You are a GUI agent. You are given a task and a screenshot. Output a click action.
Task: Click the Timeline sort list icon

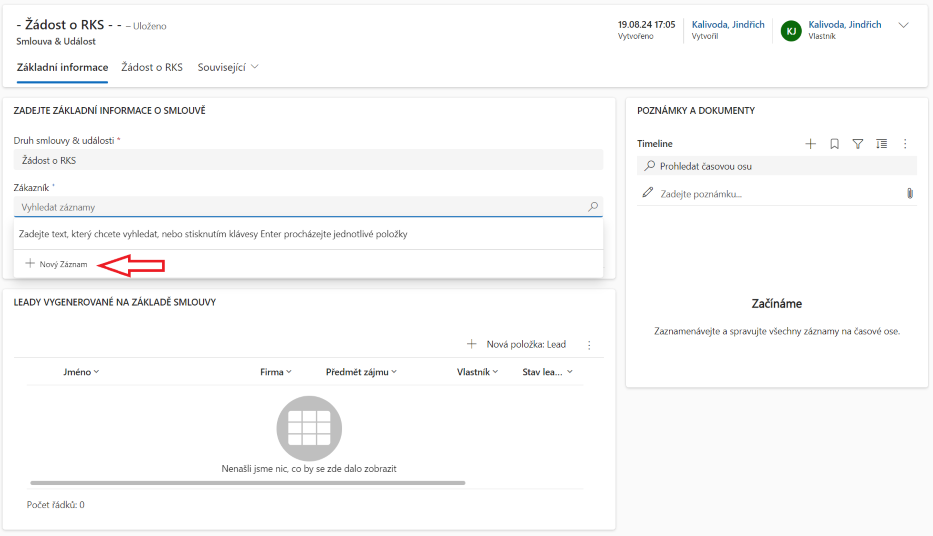[x=881, y=144]
